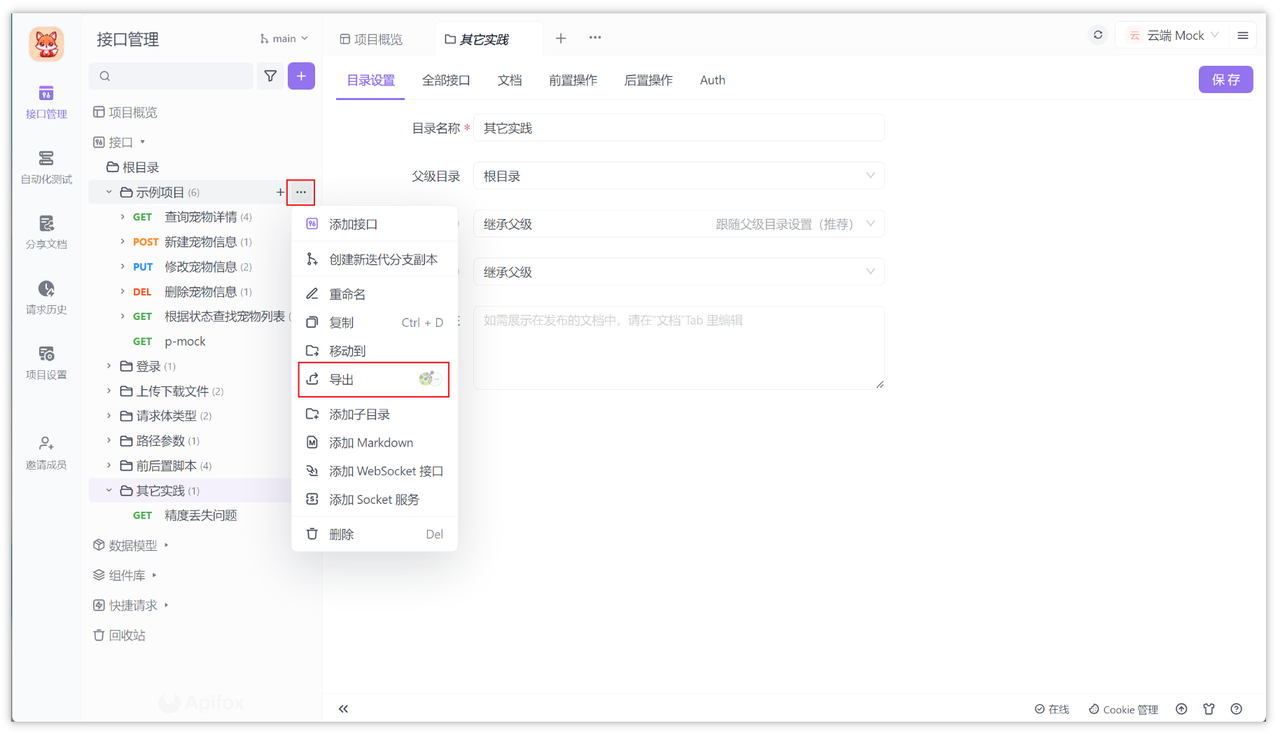Choose 复制 in context menu
1280x735 pixels.
tap(374, 322)
